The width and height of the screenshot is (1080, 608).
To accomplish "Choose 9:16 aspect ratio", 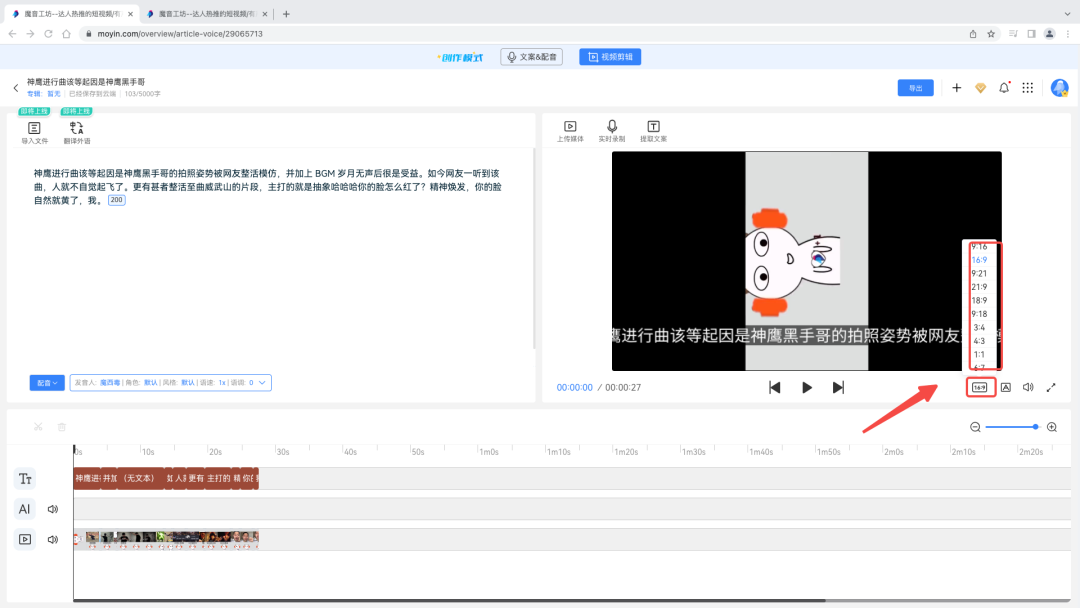I will pyautogui.click(x=979, y=247).
